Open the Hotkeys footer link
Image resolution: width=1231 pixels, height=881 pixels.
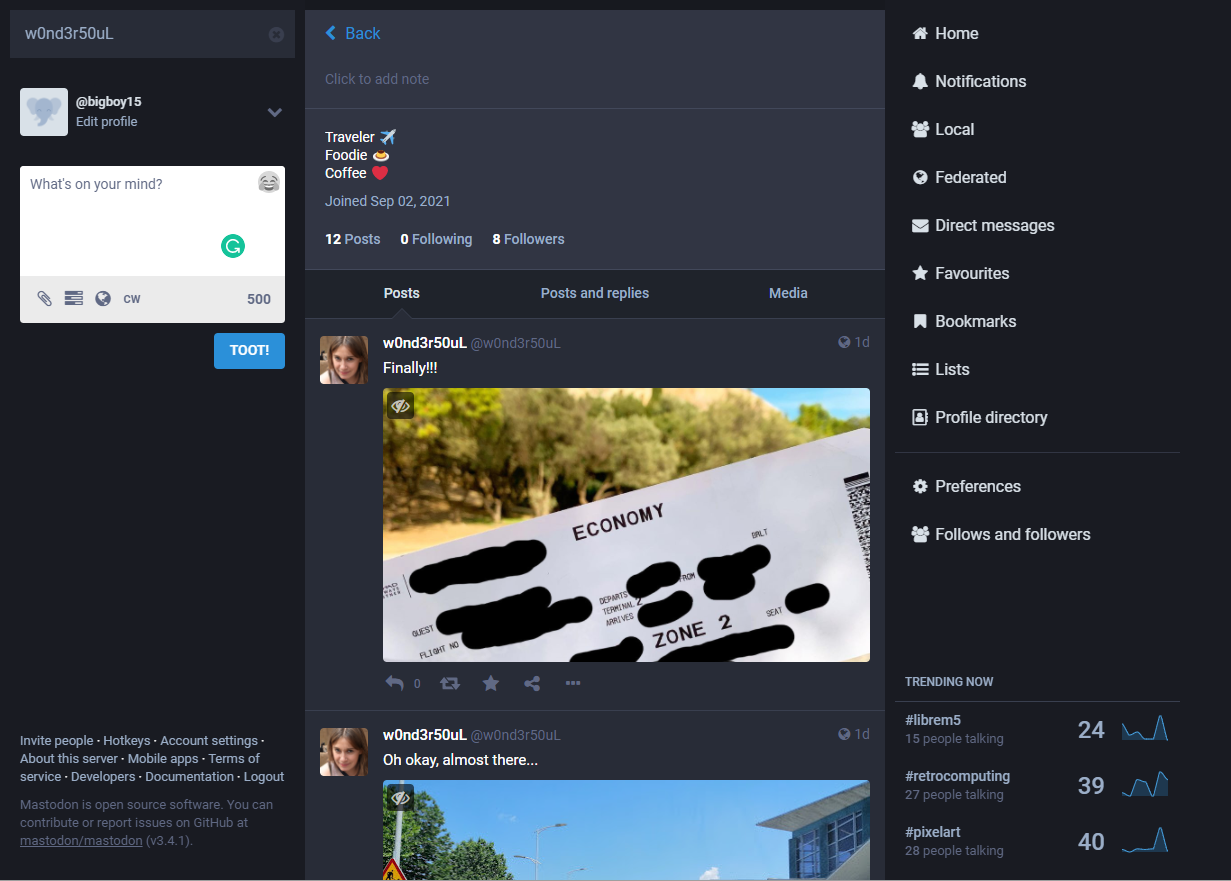127,741
